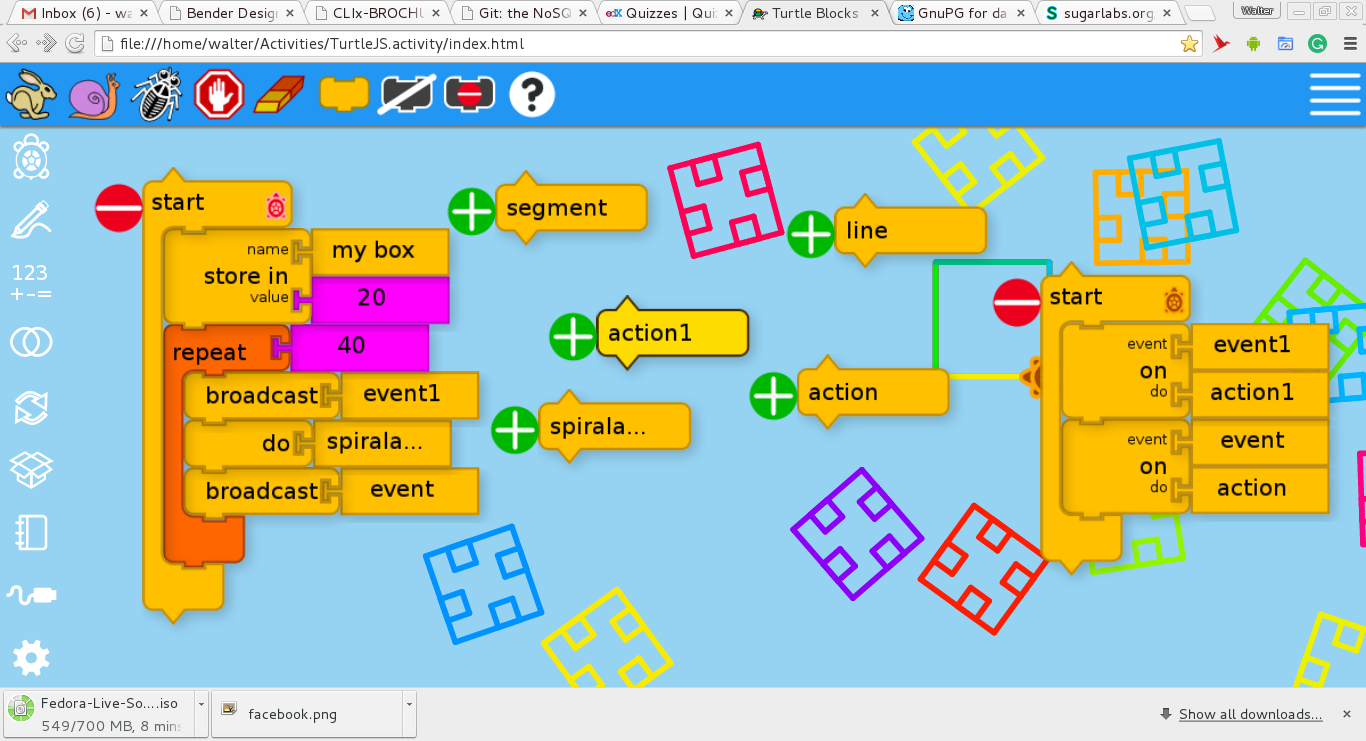Expand the collapsed segment action stack

(x=472, y=212)
